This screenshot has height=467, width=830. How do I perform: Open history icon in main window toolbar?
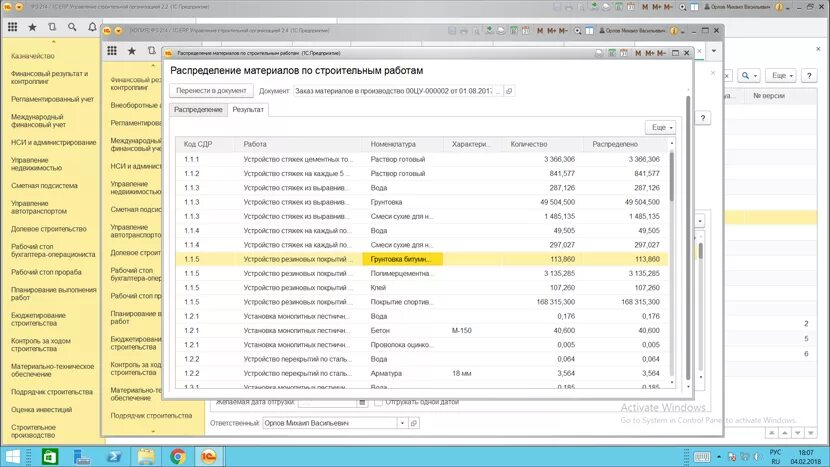tap(52, 27)
